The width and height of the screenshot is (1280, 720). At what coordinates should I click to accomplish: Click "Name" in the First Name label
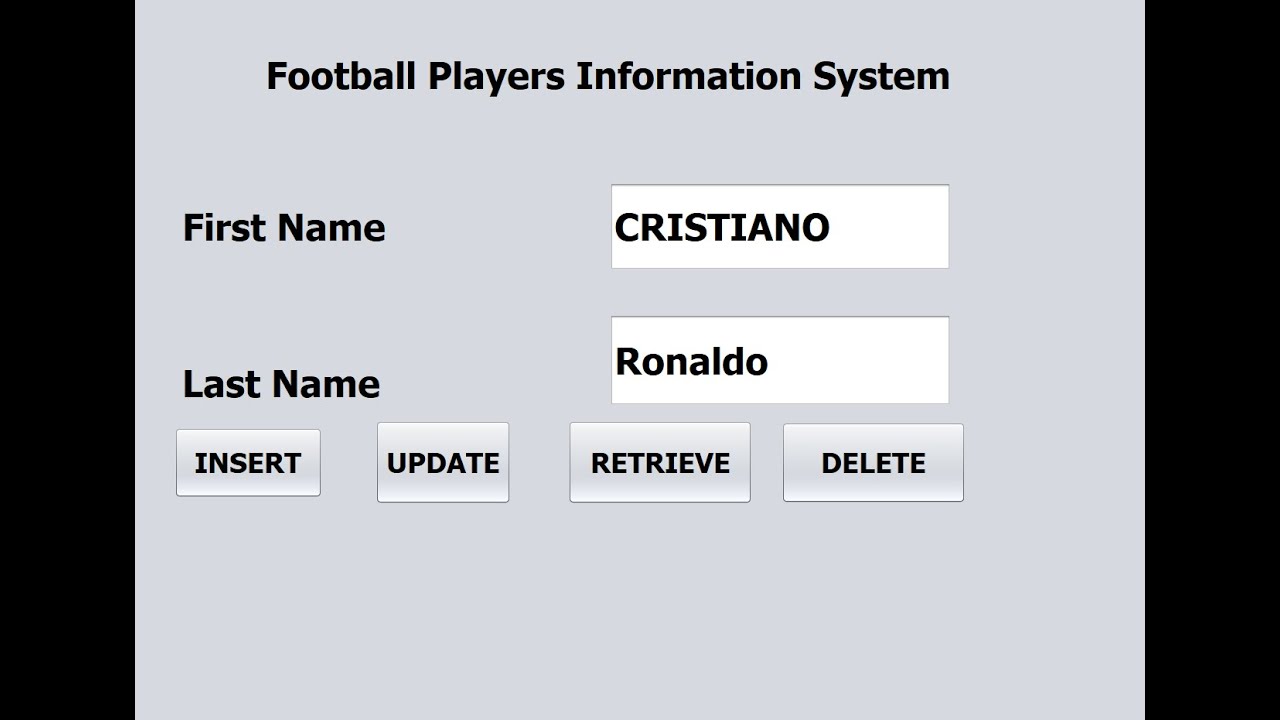(x=332, y=228)
